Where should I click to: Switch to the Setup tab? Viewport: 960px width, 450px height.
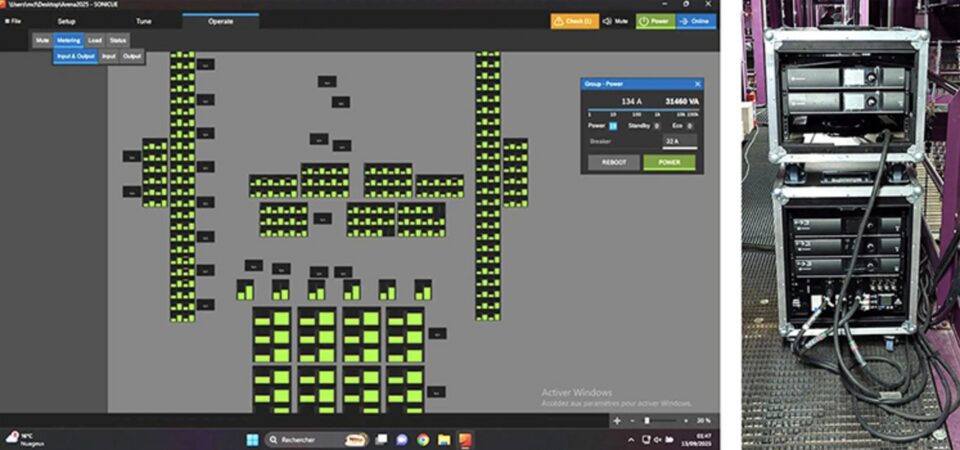(x=66, y=20)
